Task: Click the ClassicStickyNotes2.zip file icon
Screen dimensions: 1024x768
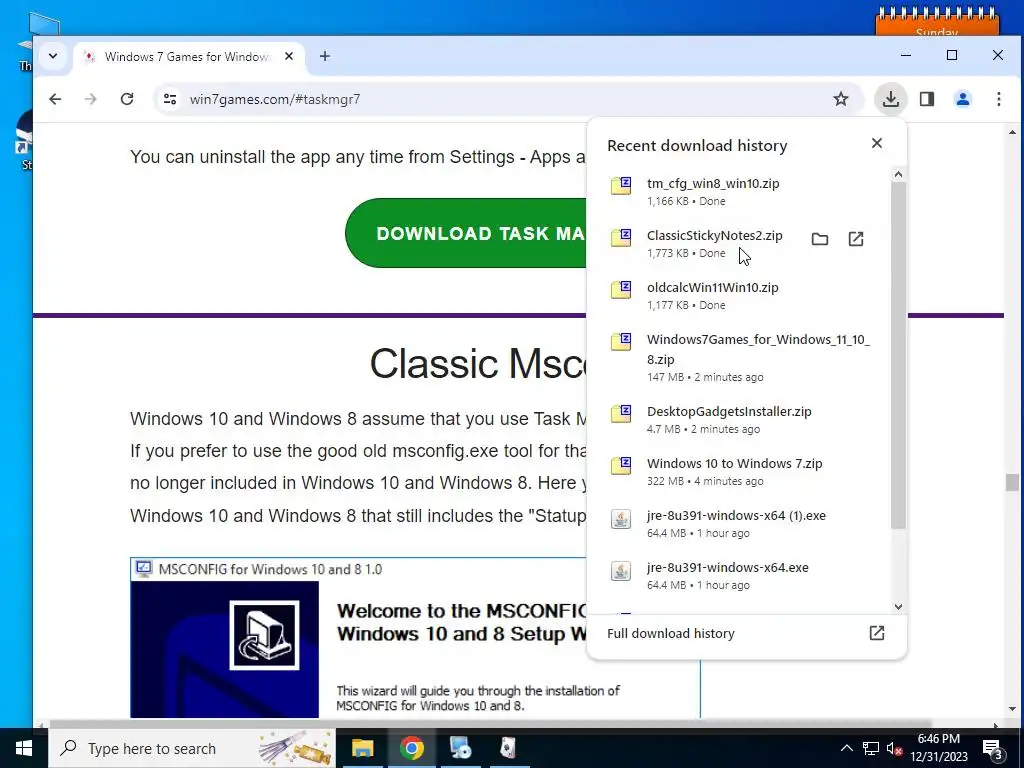Action: [x=620, y=238]
